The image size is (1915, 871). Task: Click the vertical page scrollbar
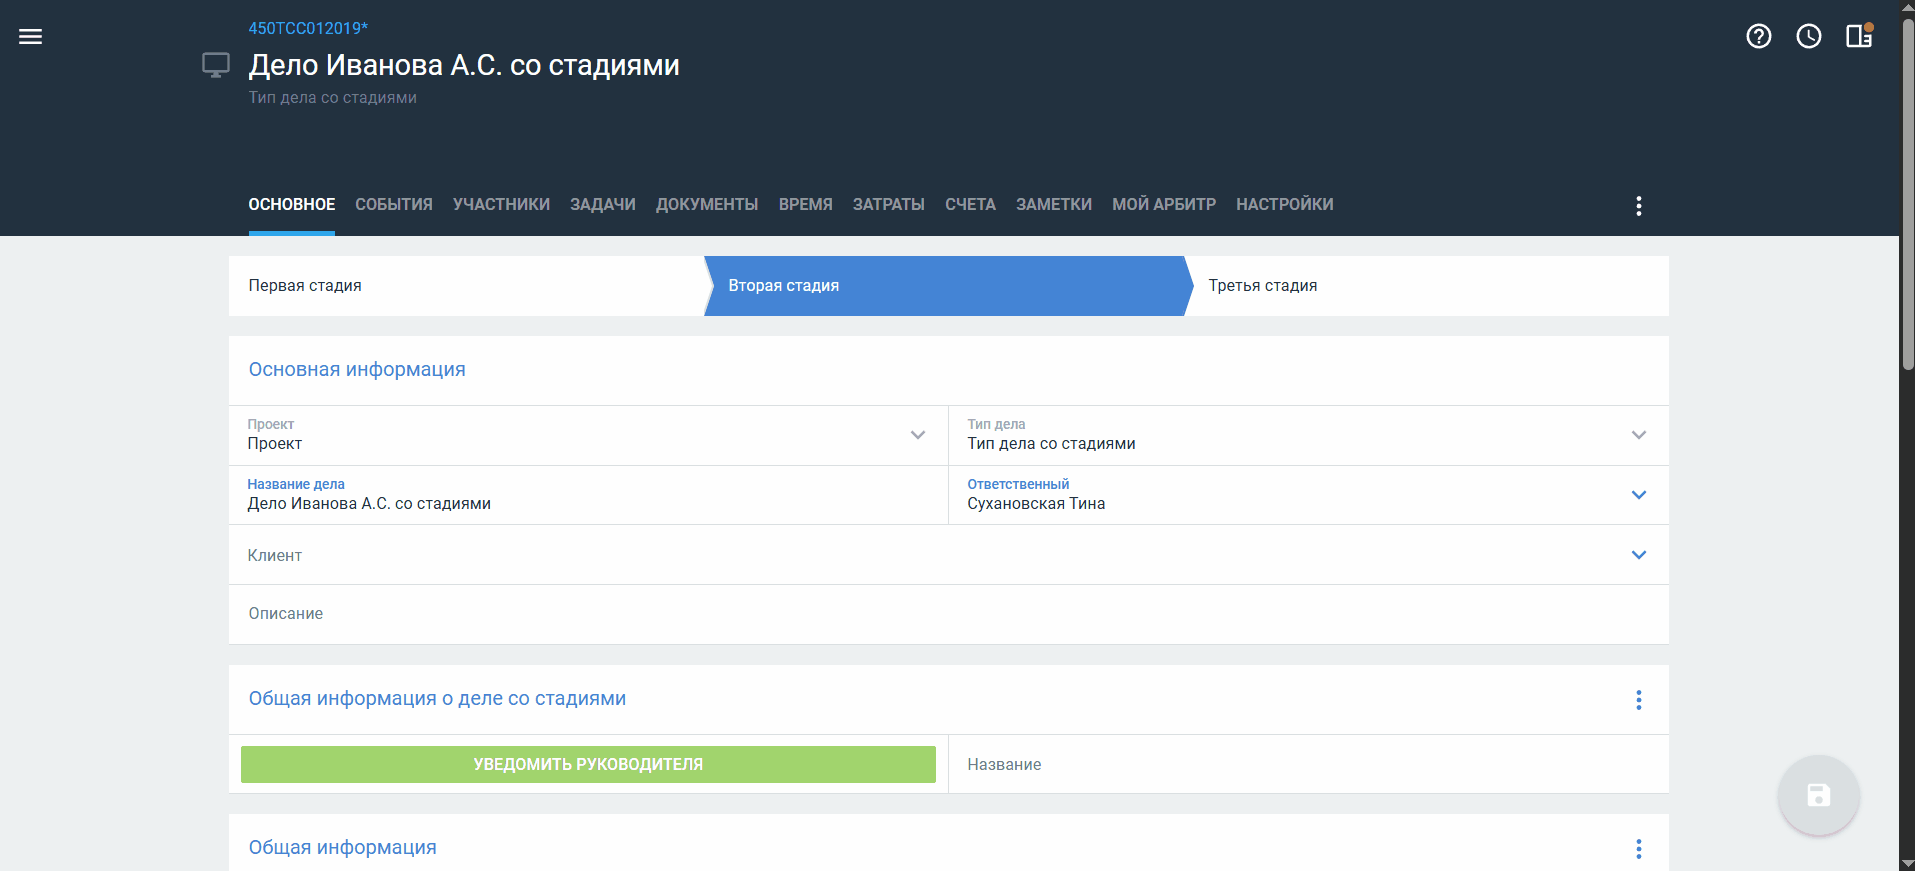pyautogui.click(x=1907, y=200)
